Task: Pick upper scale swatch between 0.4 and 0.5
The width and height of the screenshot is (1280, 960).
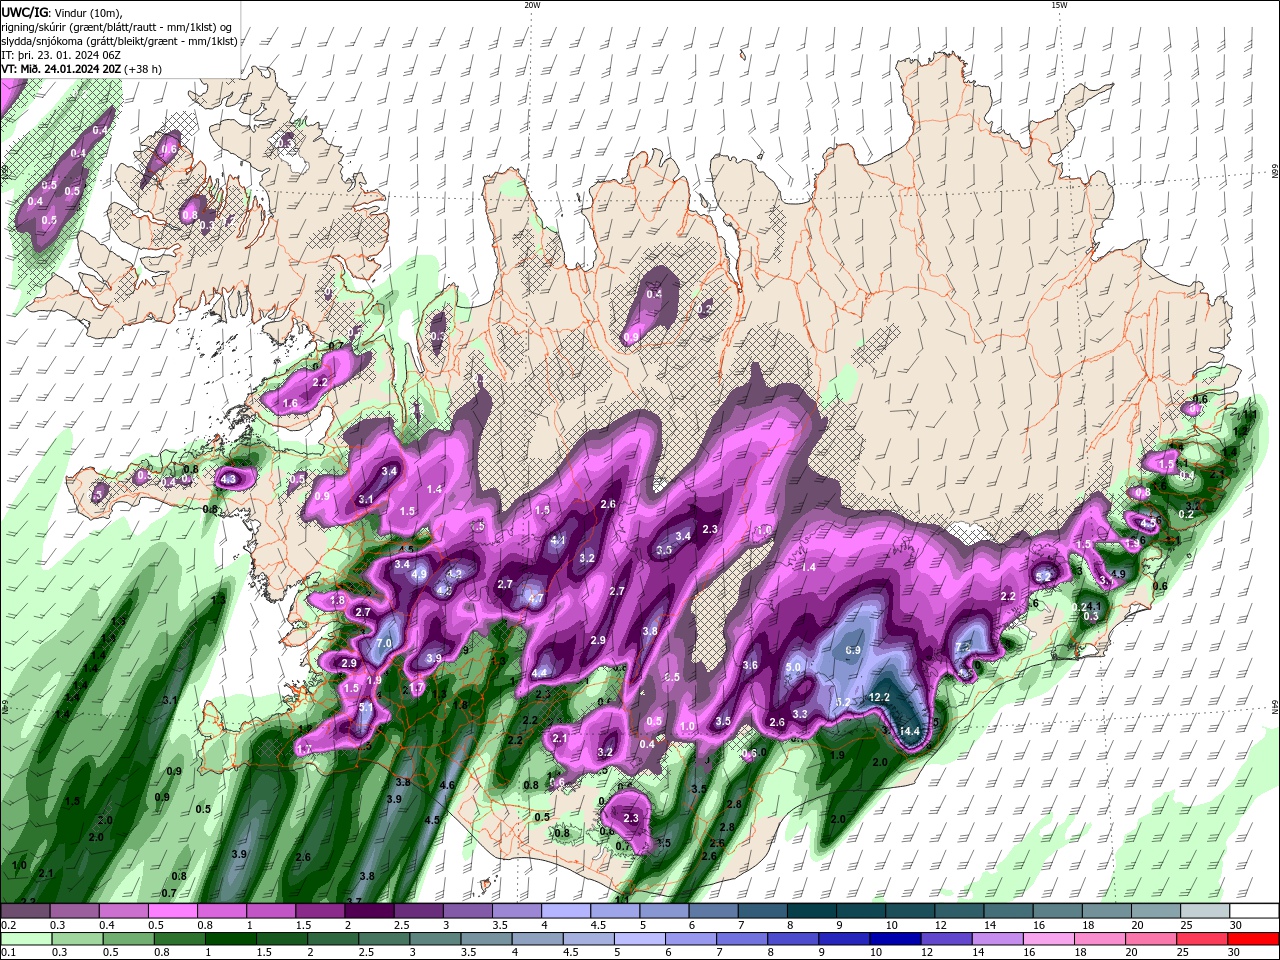Action: point(123,911)
